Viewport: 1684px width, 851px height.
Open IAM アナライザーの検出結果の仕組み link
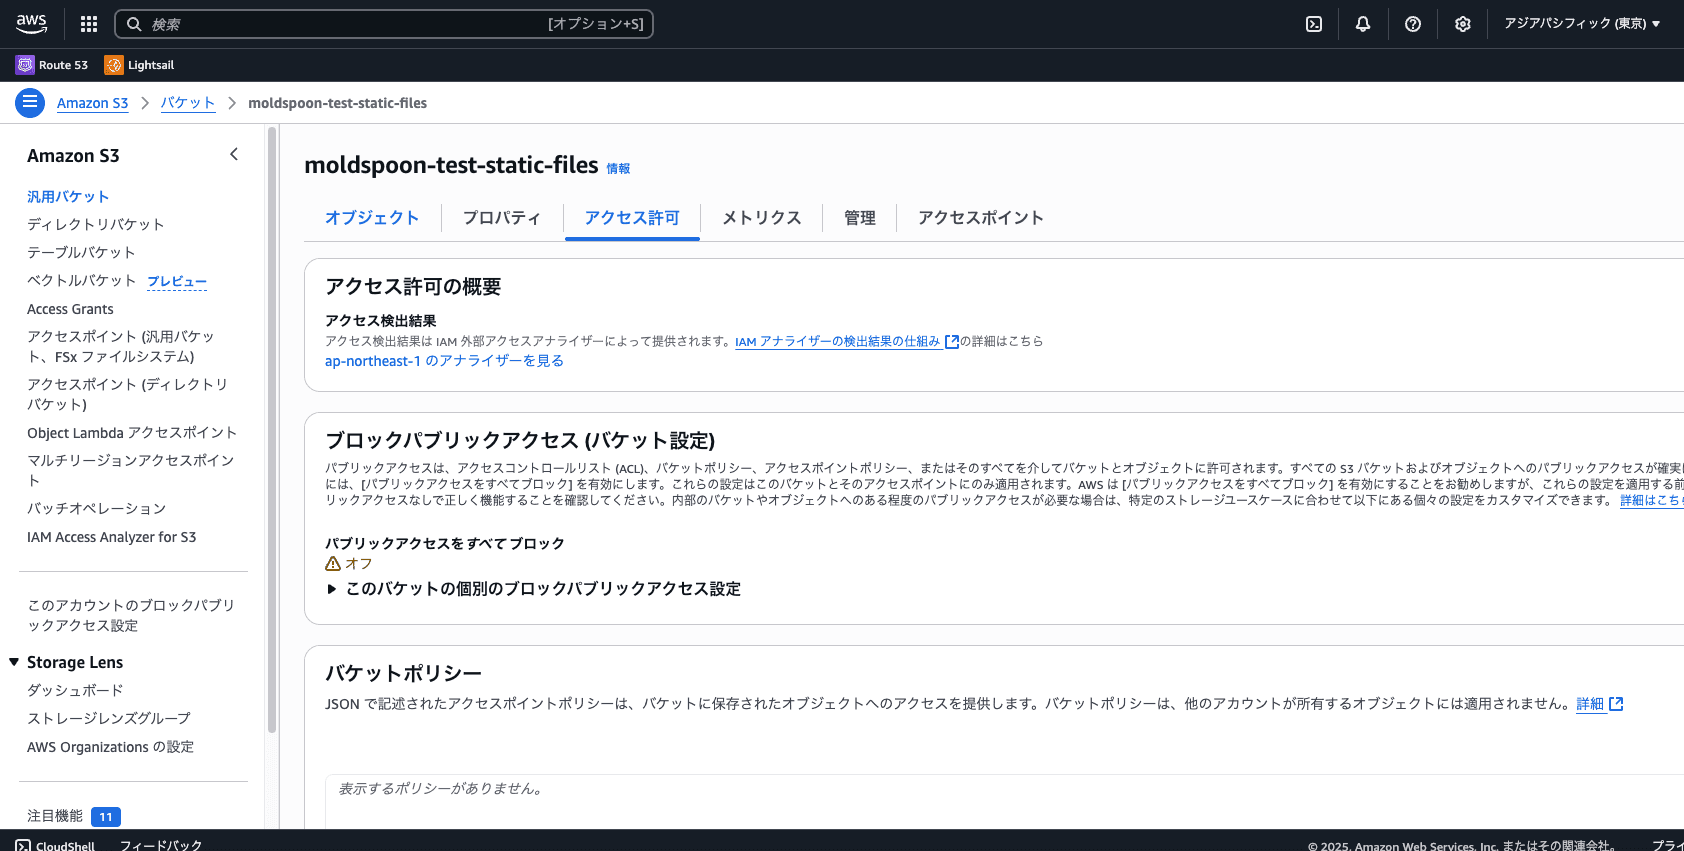click(838, 342)
